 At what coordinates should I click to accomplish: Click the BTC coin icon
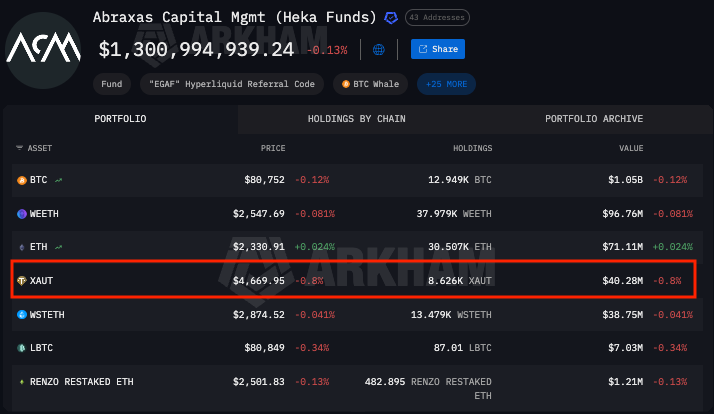click(21, 180)
